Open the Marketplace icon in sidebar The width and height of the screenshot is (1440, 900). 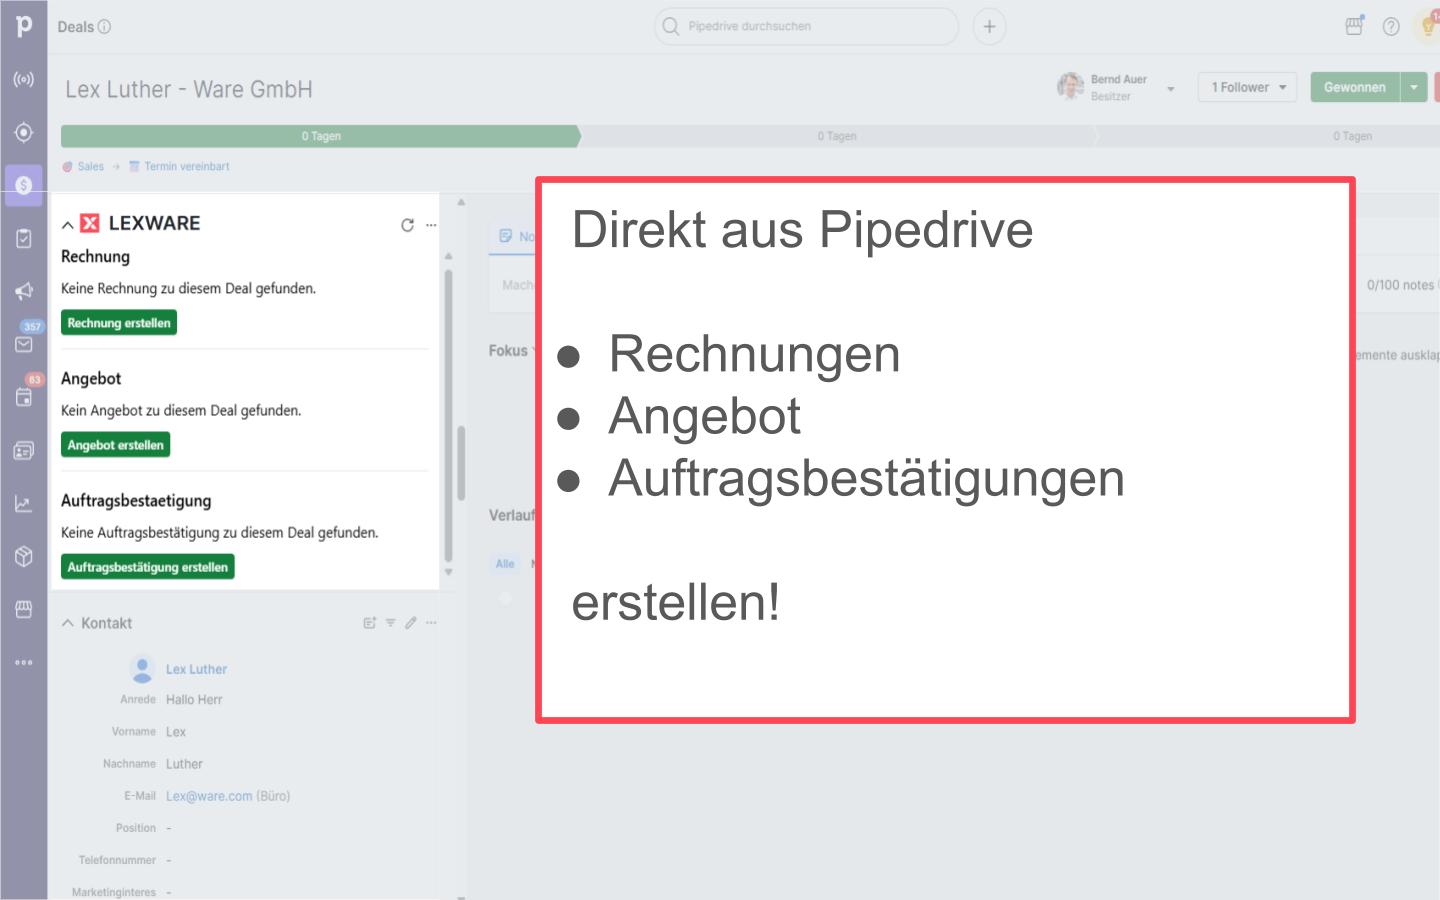[23, 608]
